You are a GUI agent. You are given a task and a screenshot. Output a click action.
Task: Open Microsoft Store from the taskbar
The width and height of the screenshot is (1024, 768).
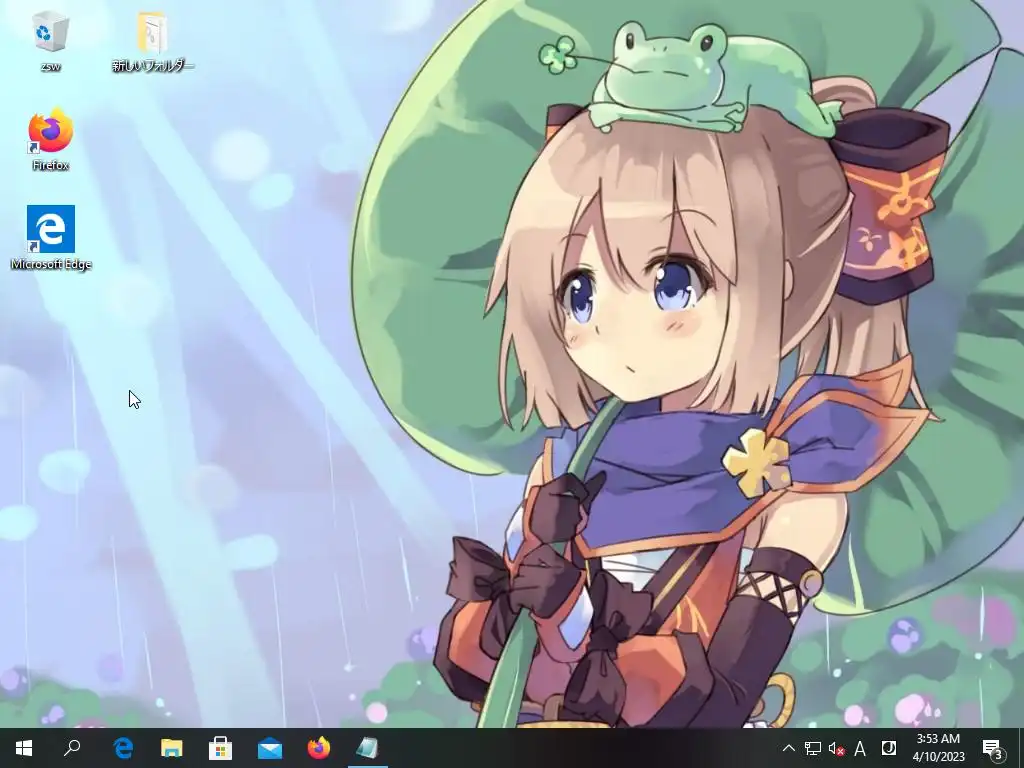[x=221, y=748]
